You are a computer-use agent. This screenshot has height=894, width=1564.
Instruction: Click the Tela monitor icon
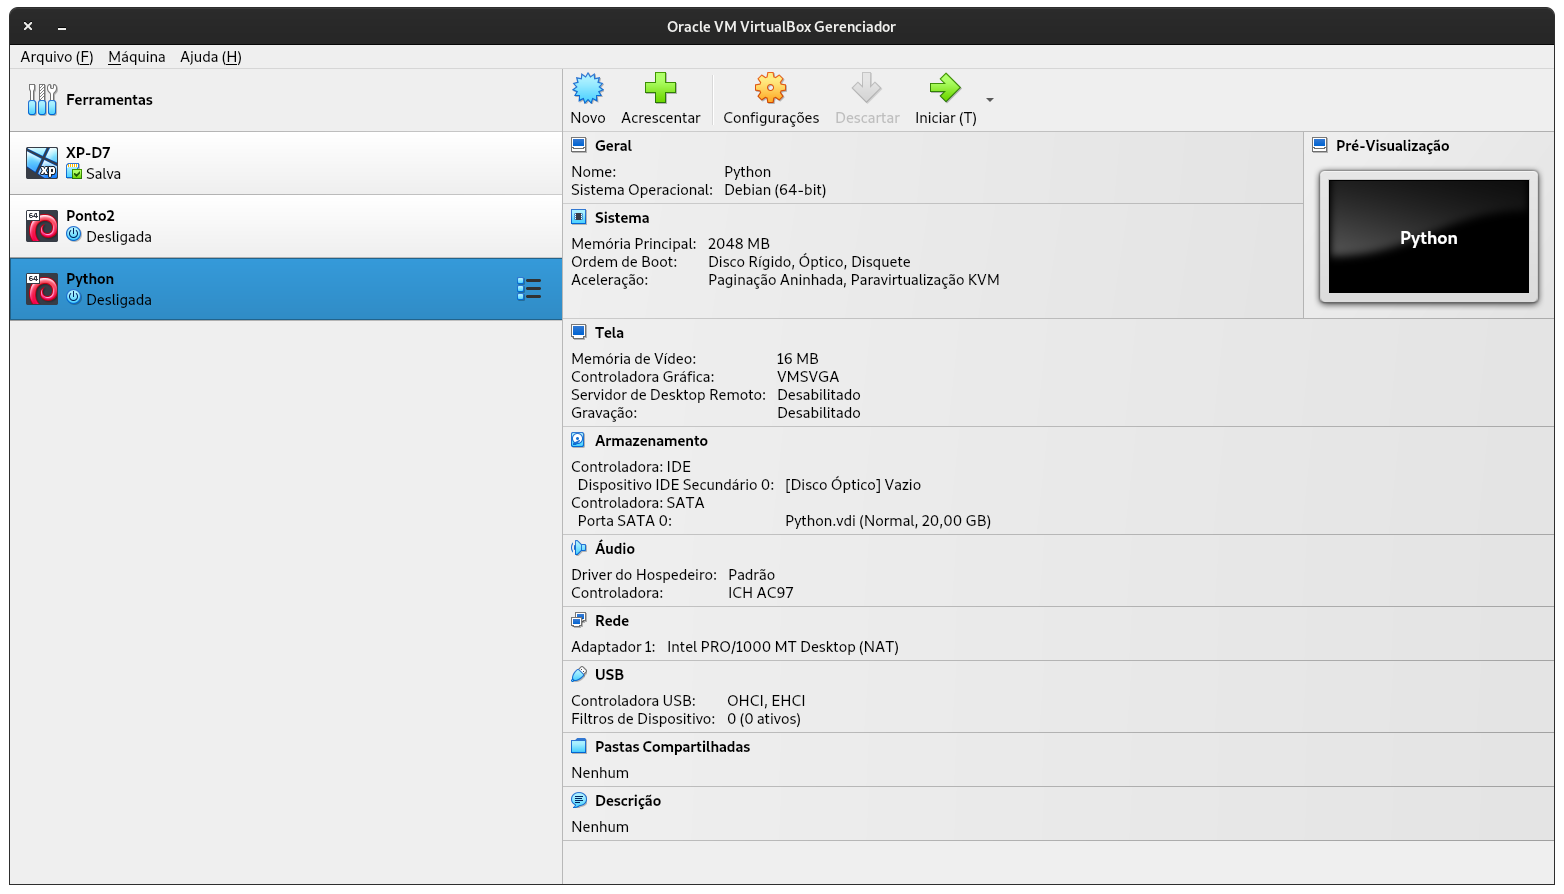pos(578,332)
